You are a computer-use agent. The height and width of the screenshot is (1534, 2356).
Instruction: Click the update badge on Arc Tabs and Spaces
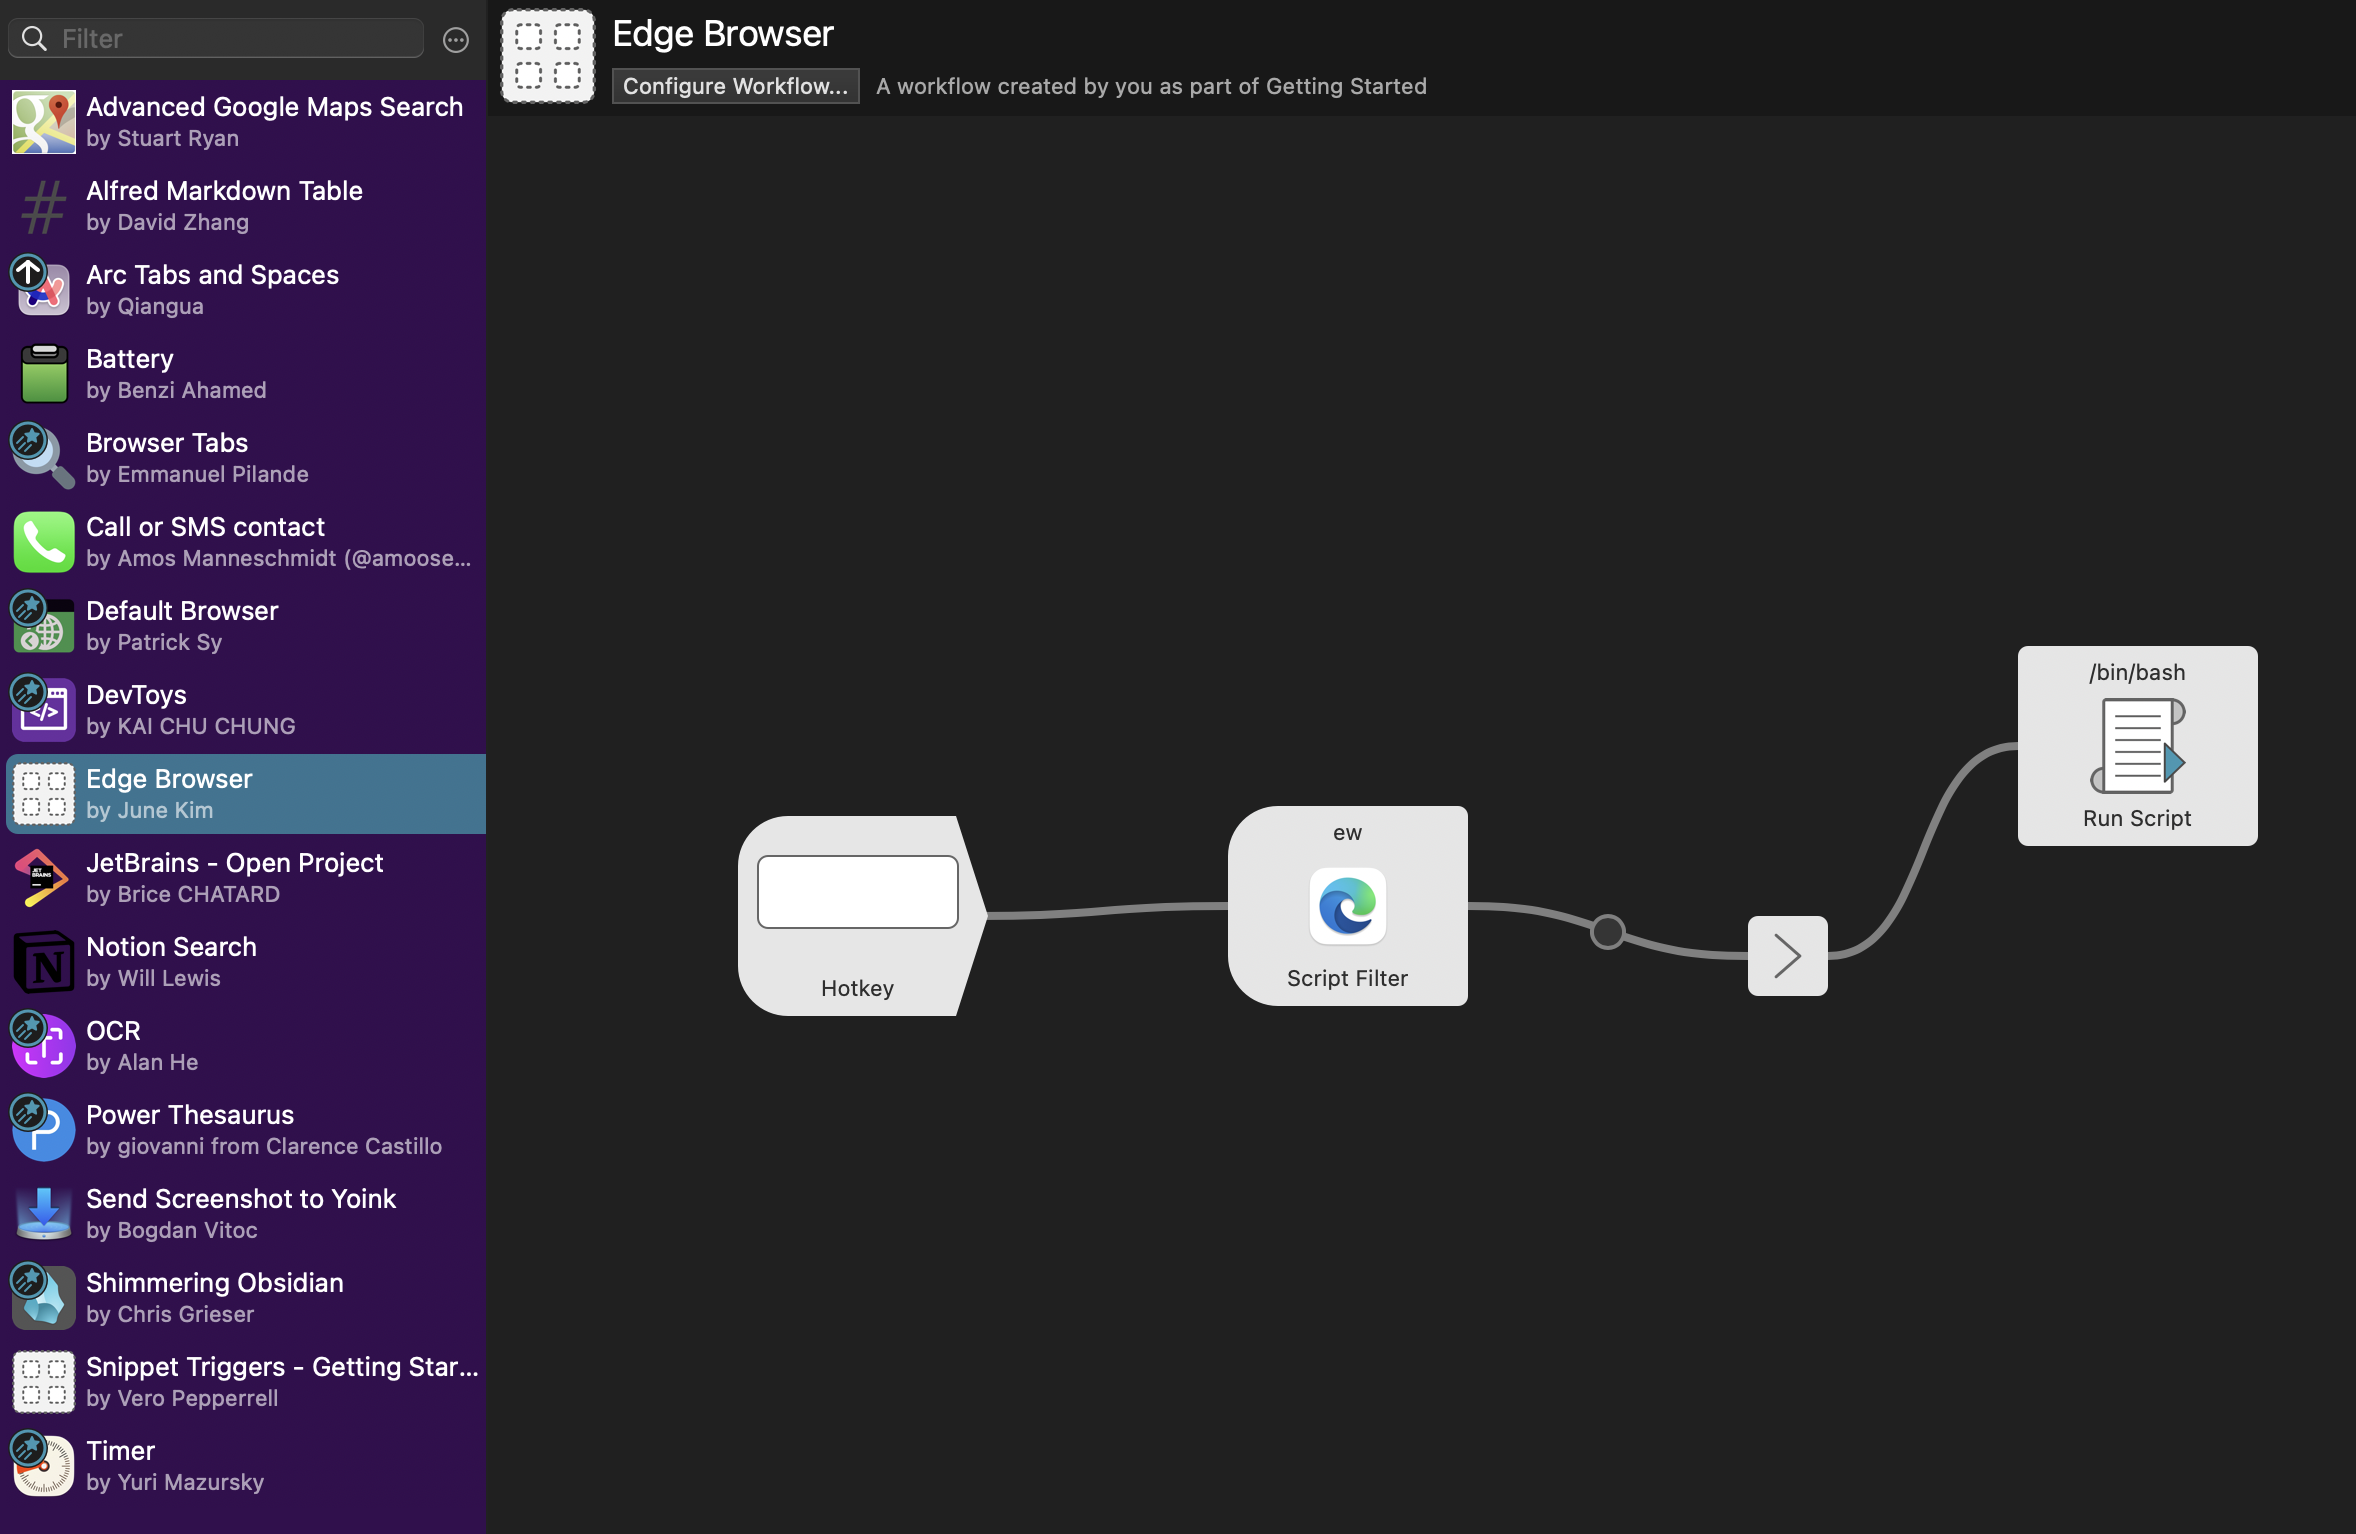pyautogui.click(x=28, y=271)
